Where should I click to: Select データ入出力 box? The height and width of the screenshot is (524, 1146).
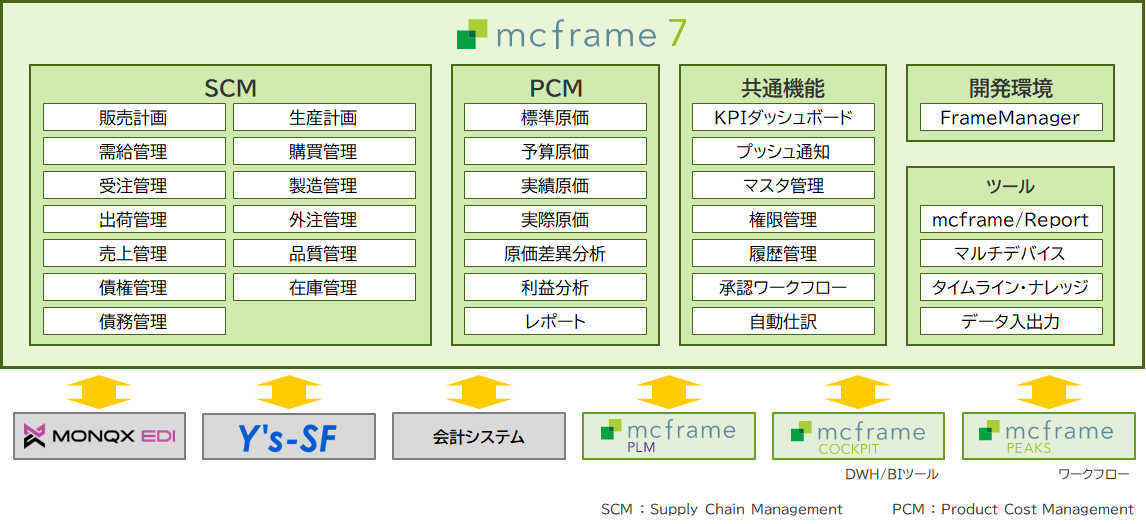1011,321
